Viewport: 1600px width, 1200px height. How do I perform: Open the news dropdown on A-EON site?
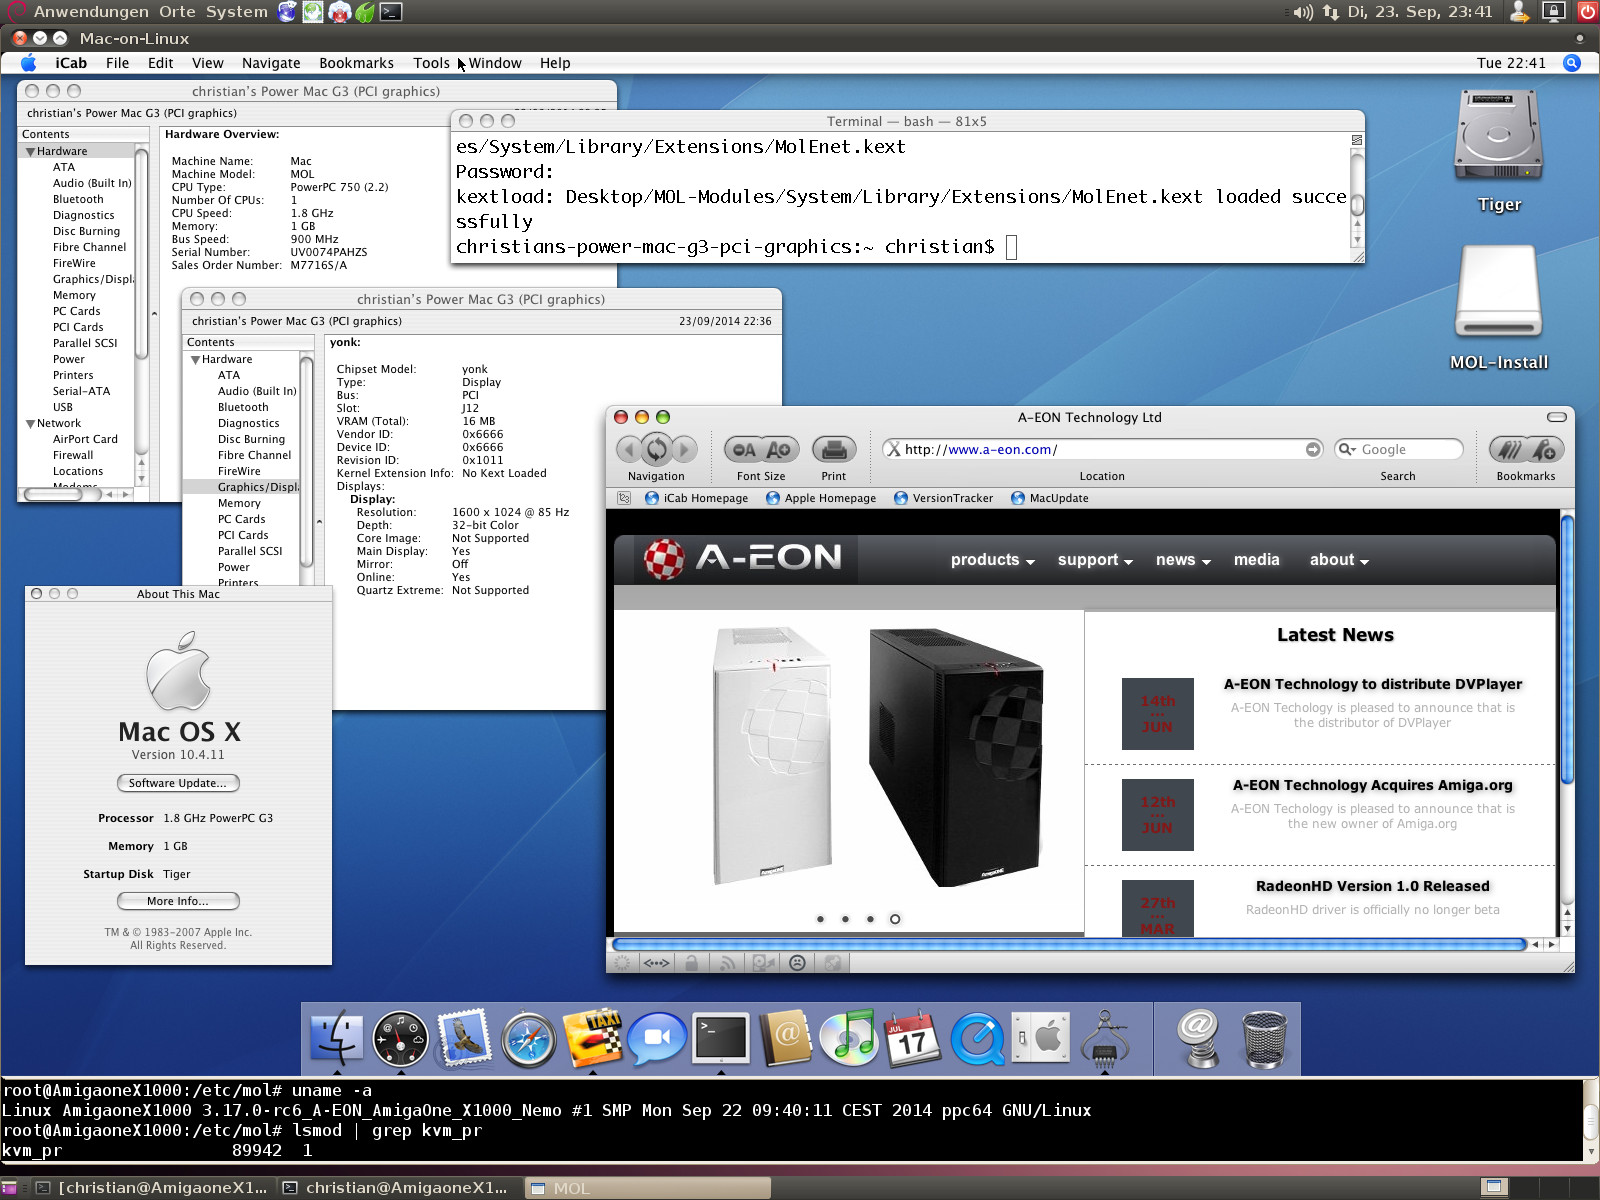1183,560
